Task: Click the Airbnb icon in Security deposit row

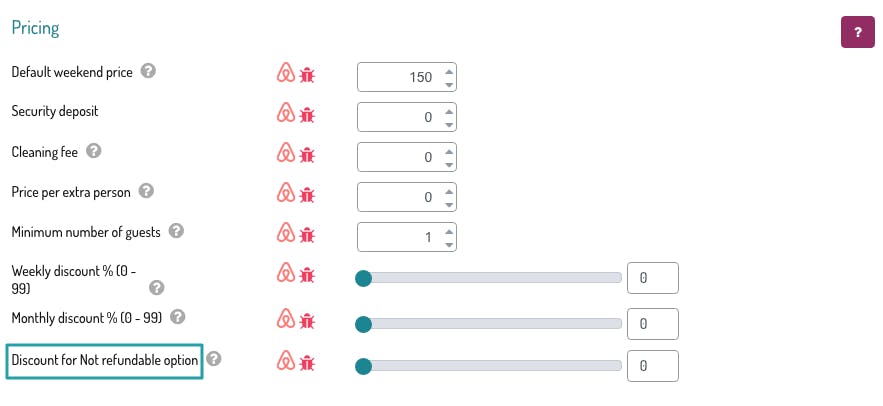Action: (x=286, y=113)
